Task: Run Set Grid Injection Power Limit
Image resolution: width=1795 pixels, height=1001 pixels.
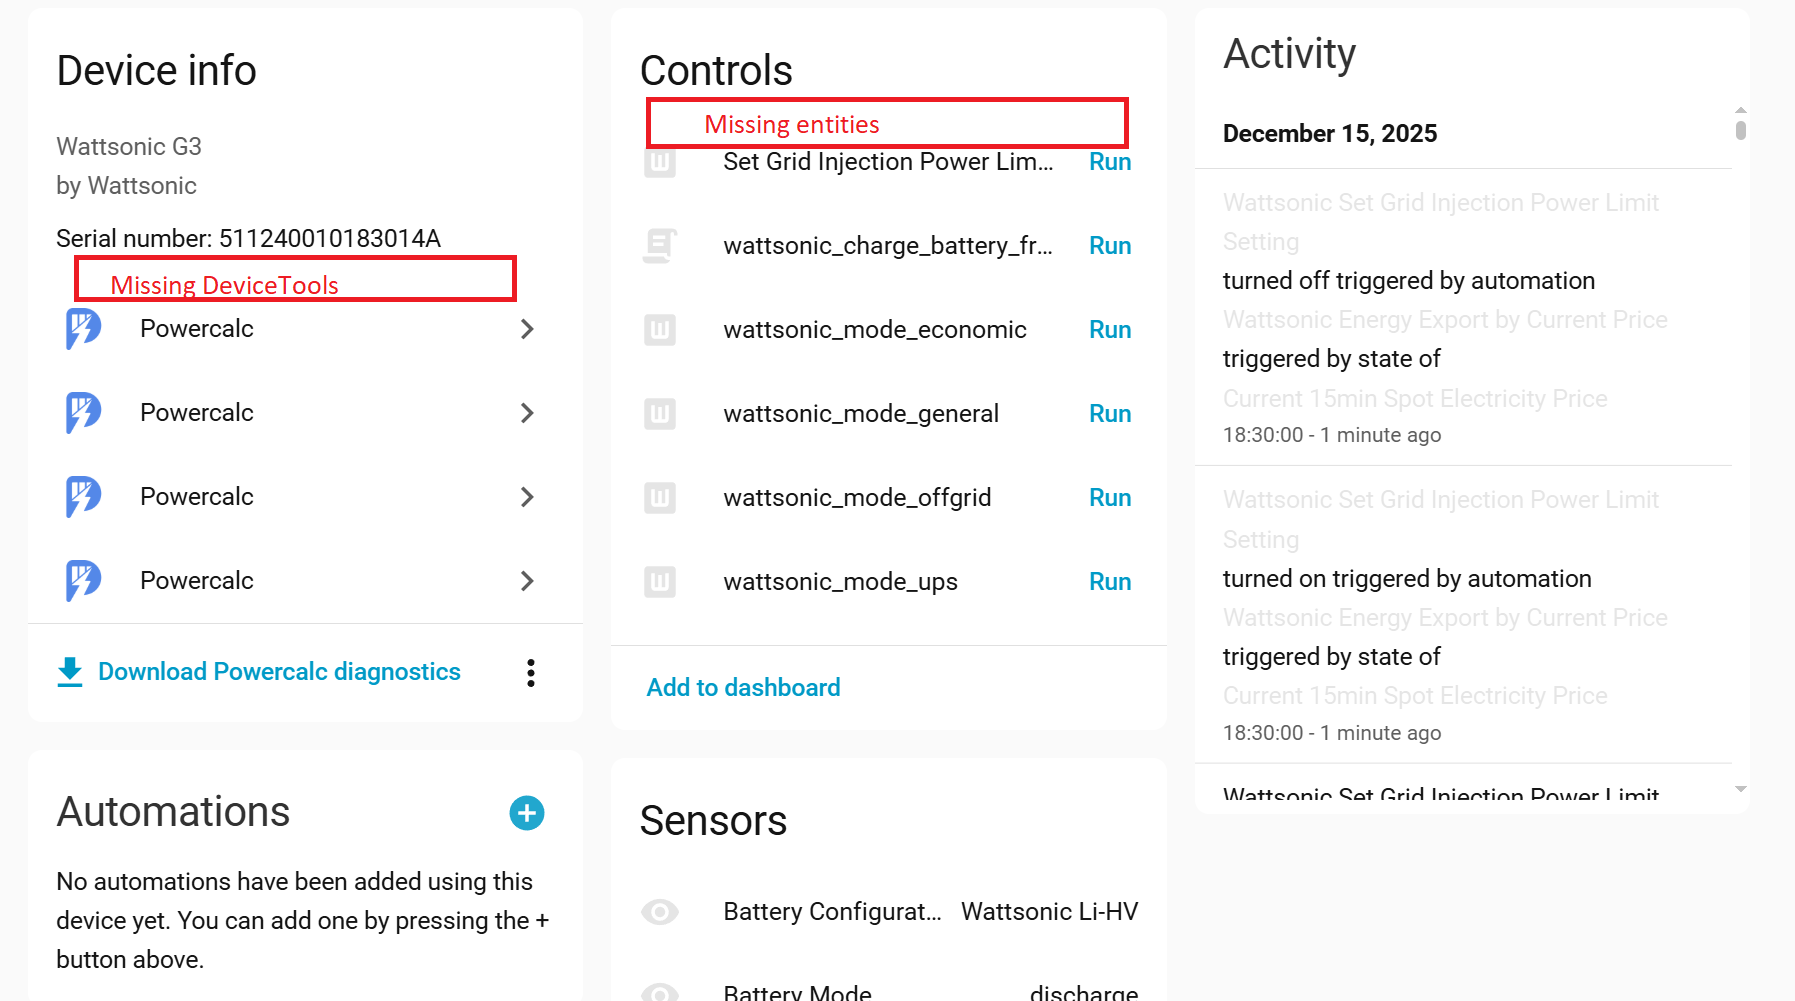Action: tap(1109, 162)
